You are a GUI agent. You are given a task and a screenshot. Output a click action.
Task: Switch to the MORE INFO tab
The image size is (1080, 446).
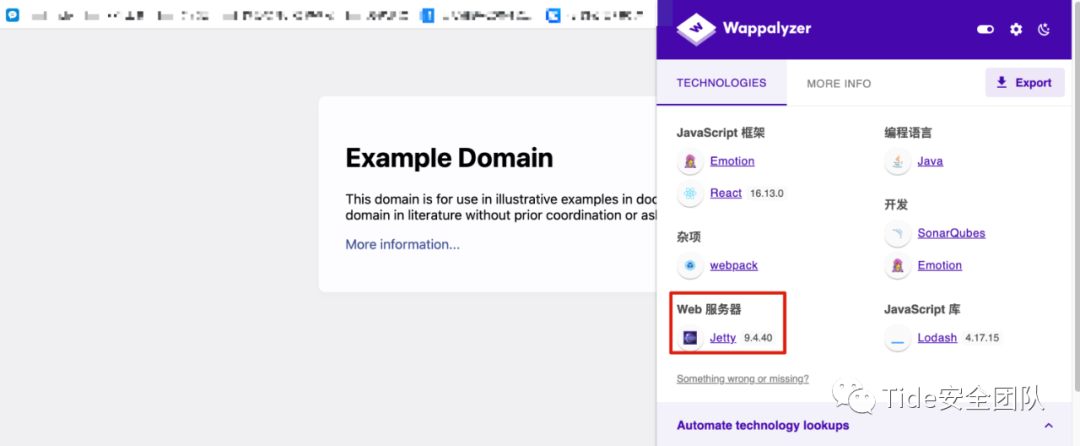click(838, 84)
